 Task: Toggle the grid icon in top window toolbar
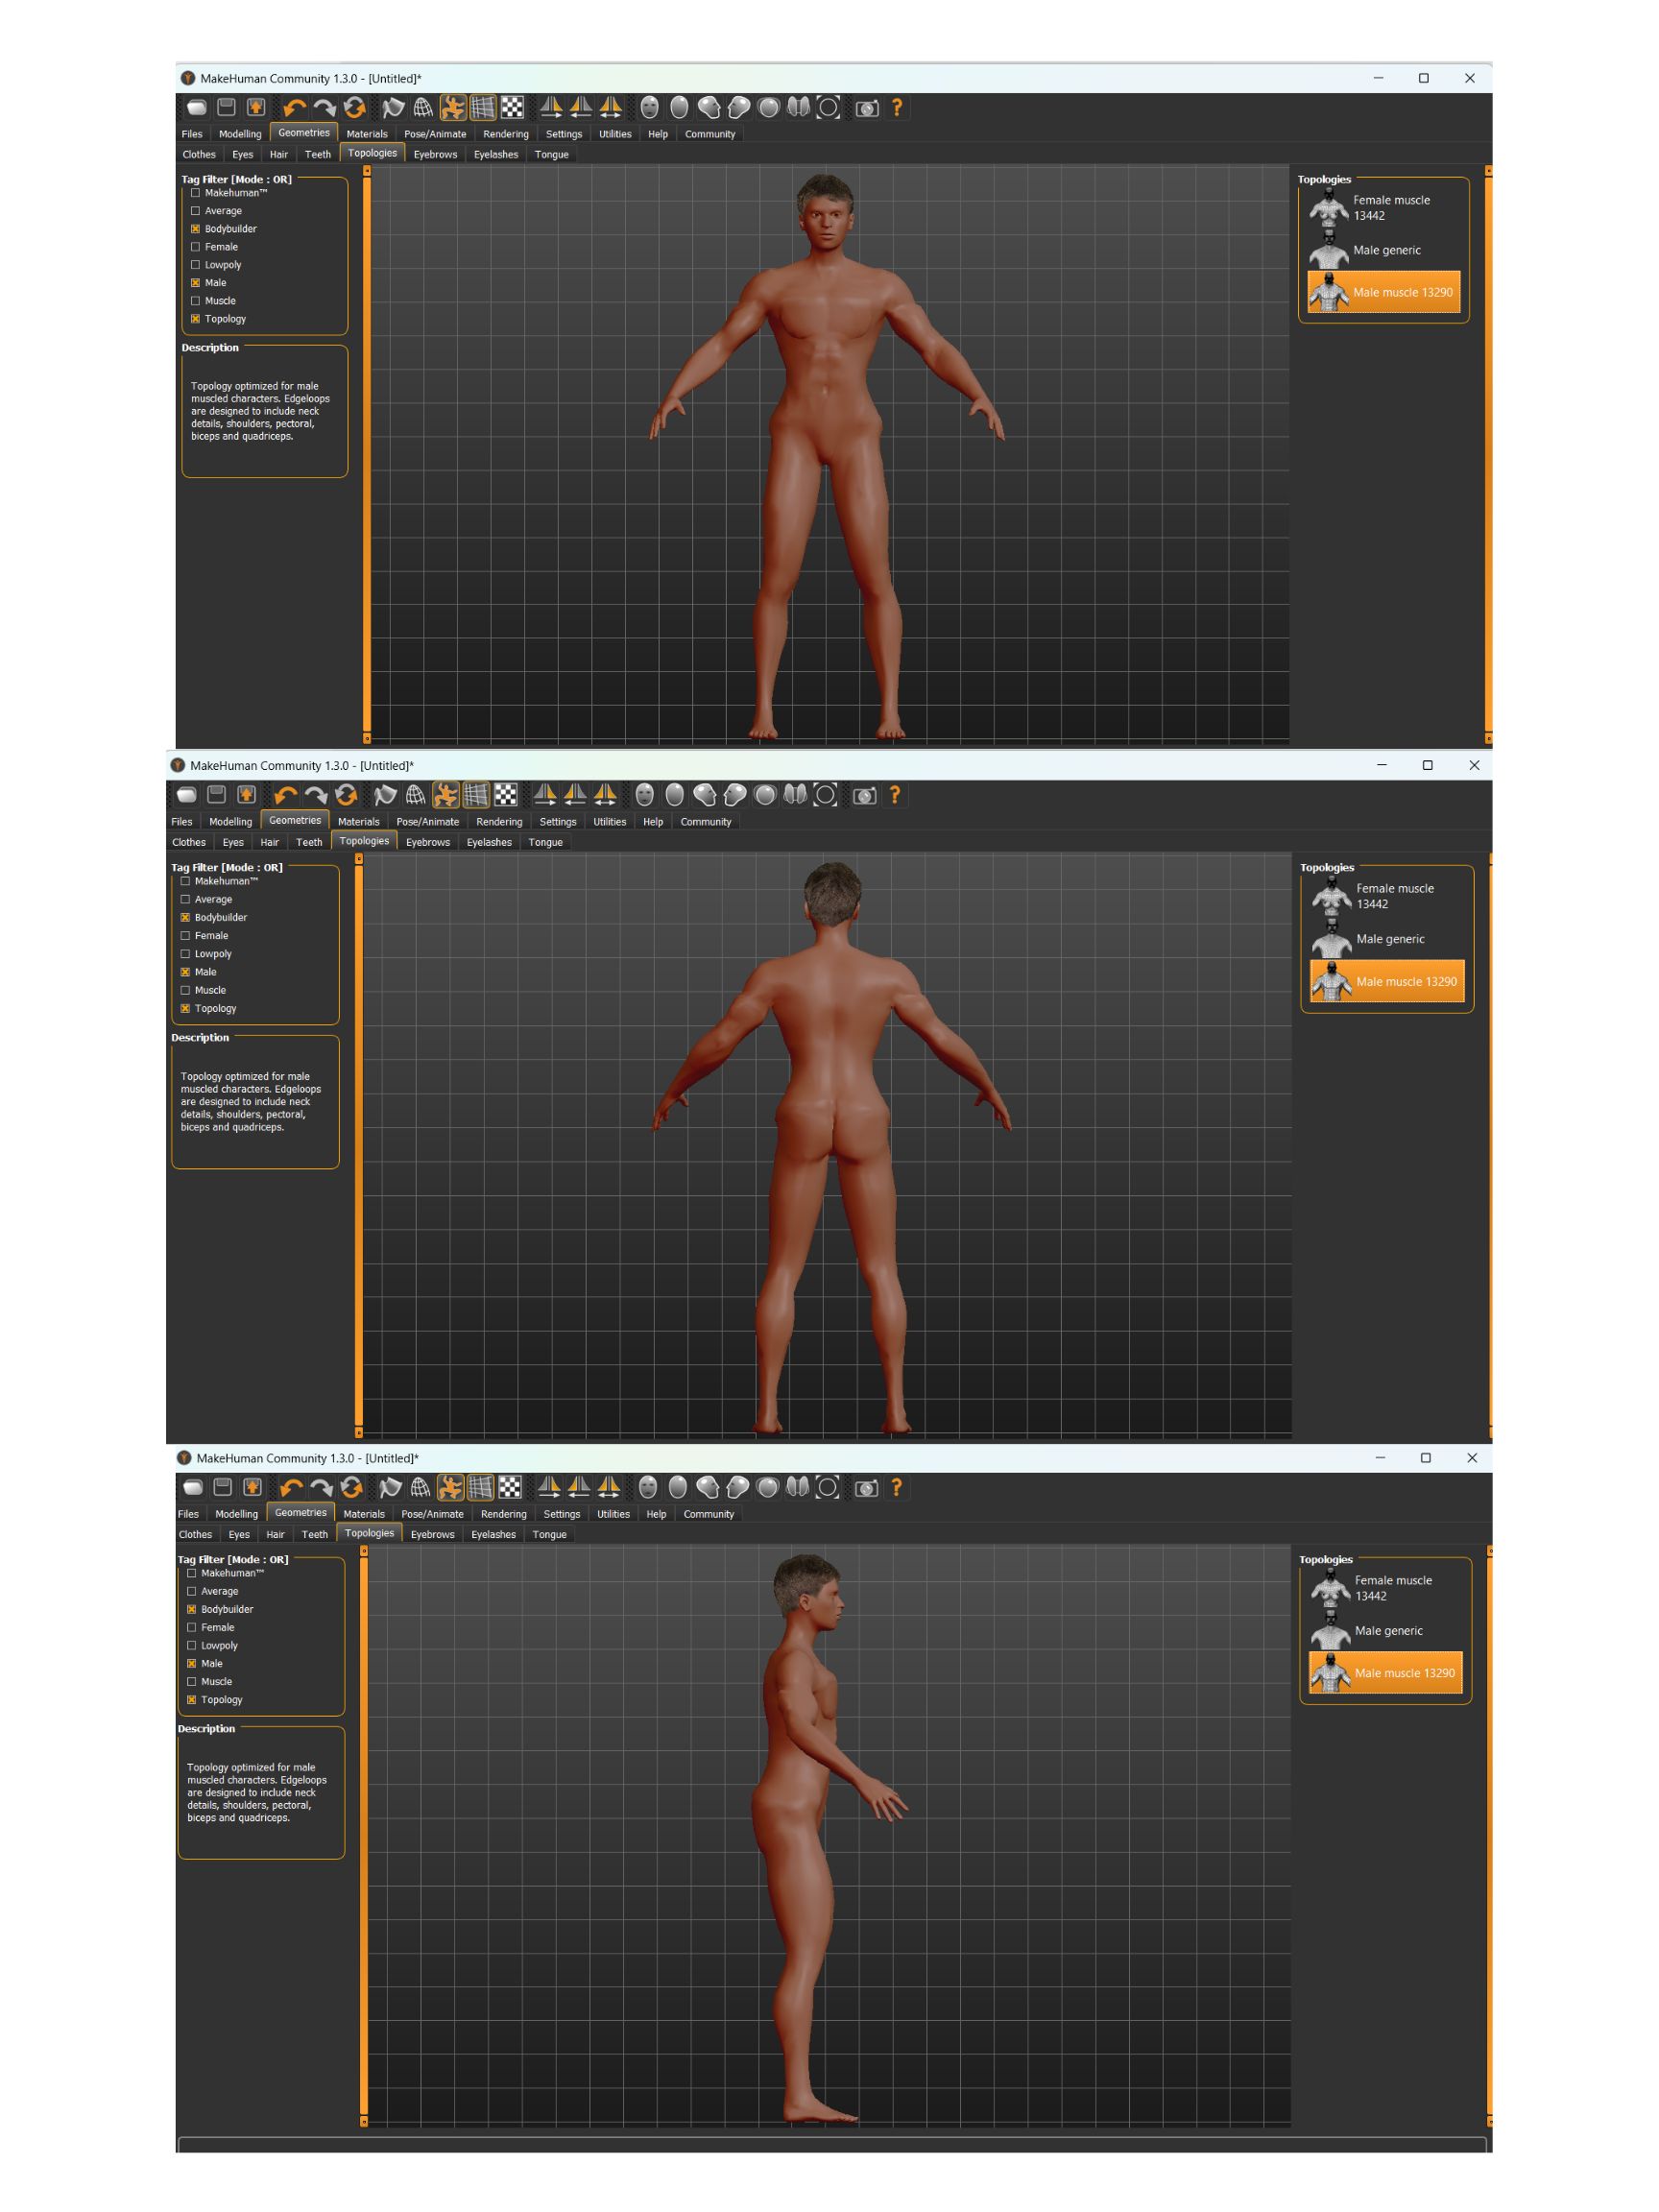(483, 108)
